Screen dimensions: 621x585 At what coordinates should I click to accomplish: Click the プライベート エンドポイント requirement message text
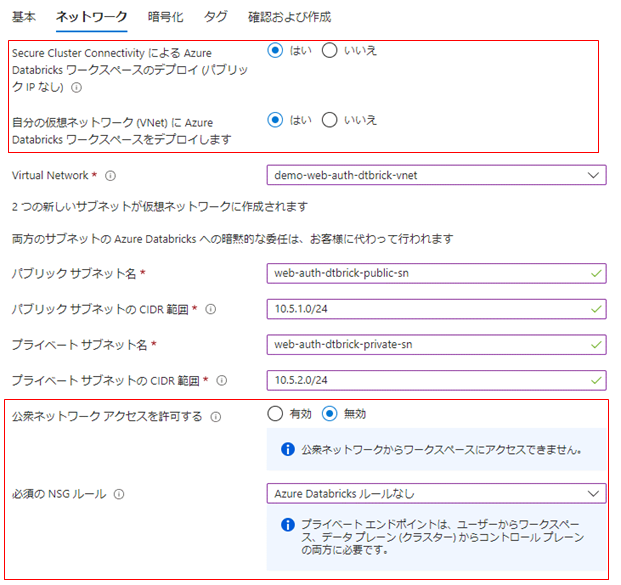[x=442, y=537]
